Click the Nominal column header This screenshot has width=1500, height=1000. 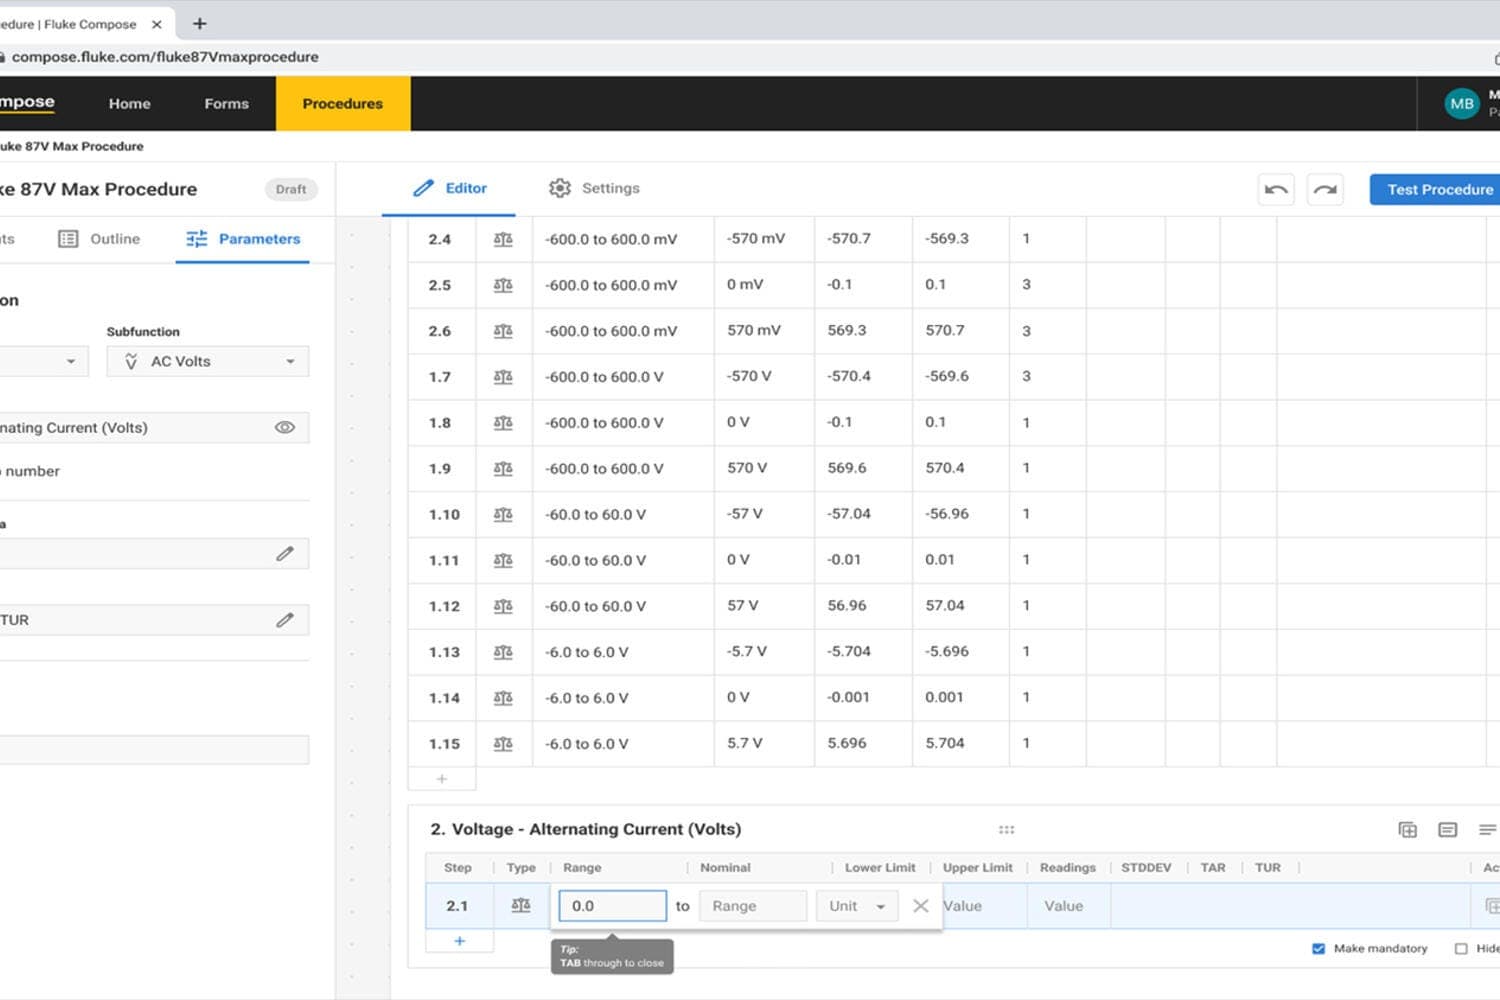coord(725,868)
